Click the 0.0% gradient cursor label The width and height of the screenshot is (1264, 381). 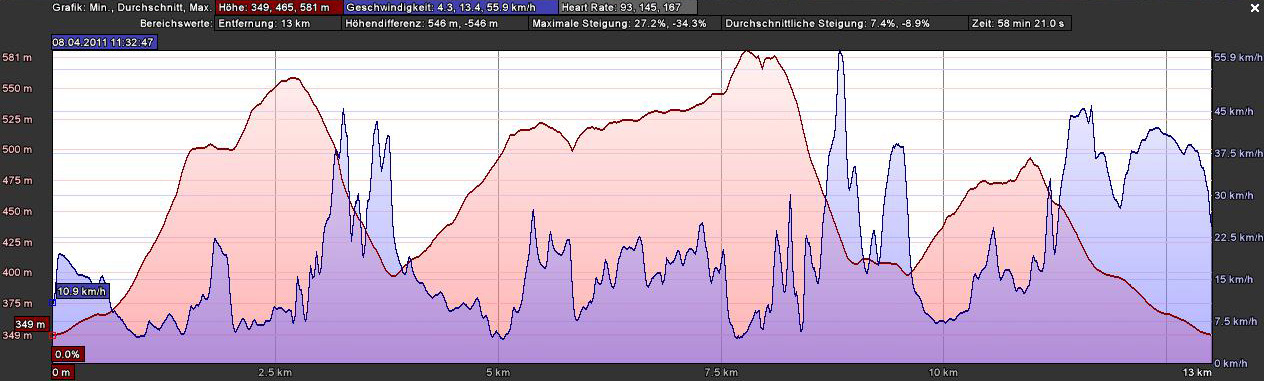(67, 354)
